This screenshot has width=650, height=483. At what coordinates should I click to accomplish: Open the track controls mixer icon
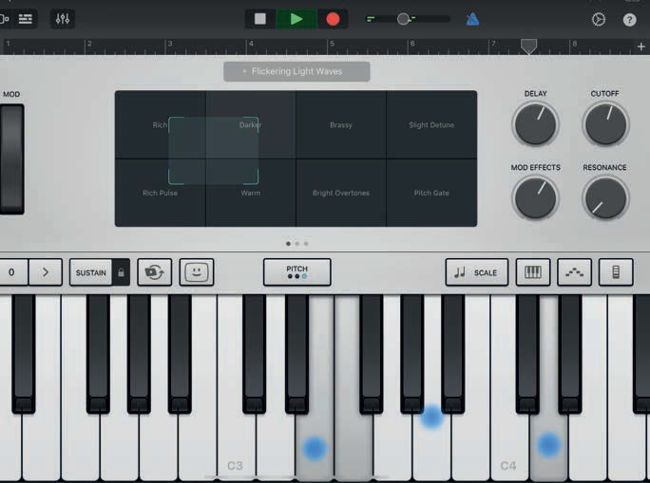click(63, 19)
